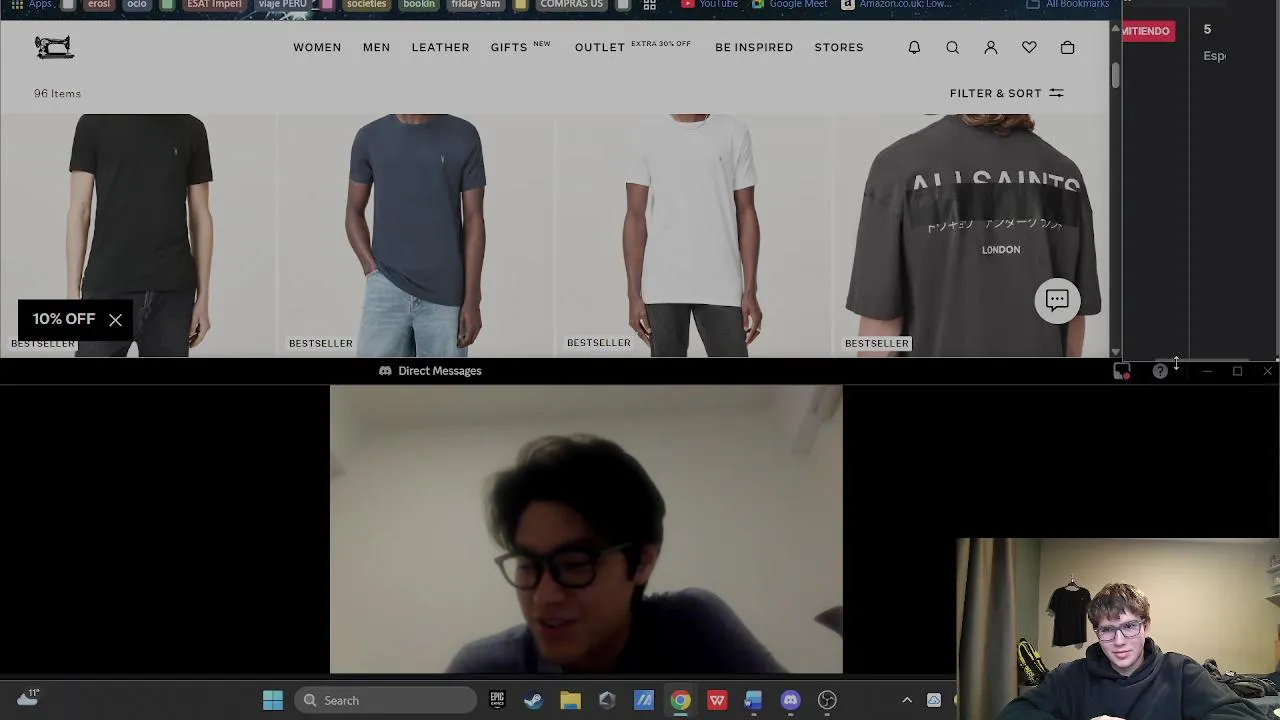Screen dimensions: 1280x720
Task: Click the page vertical scrollbar thumb
Action: click(1115, 77)
